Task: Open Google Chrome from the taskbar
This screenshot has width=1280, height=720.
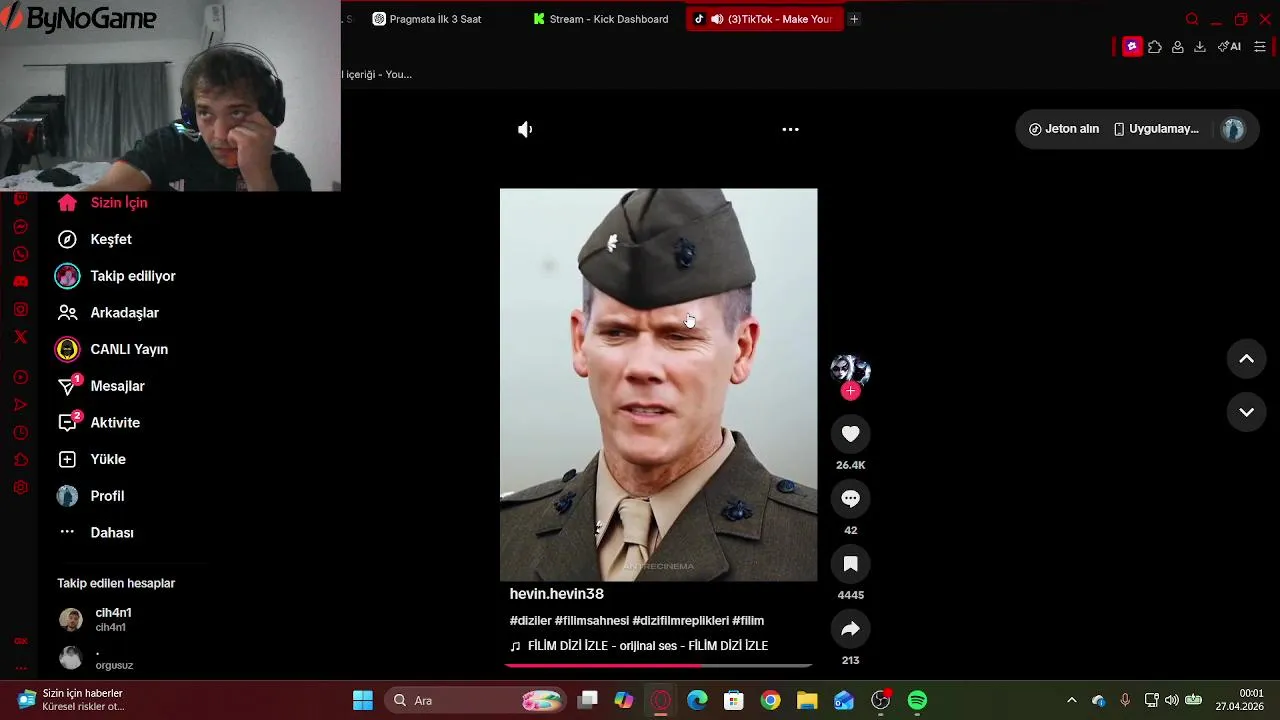Action: coord(770,700)
